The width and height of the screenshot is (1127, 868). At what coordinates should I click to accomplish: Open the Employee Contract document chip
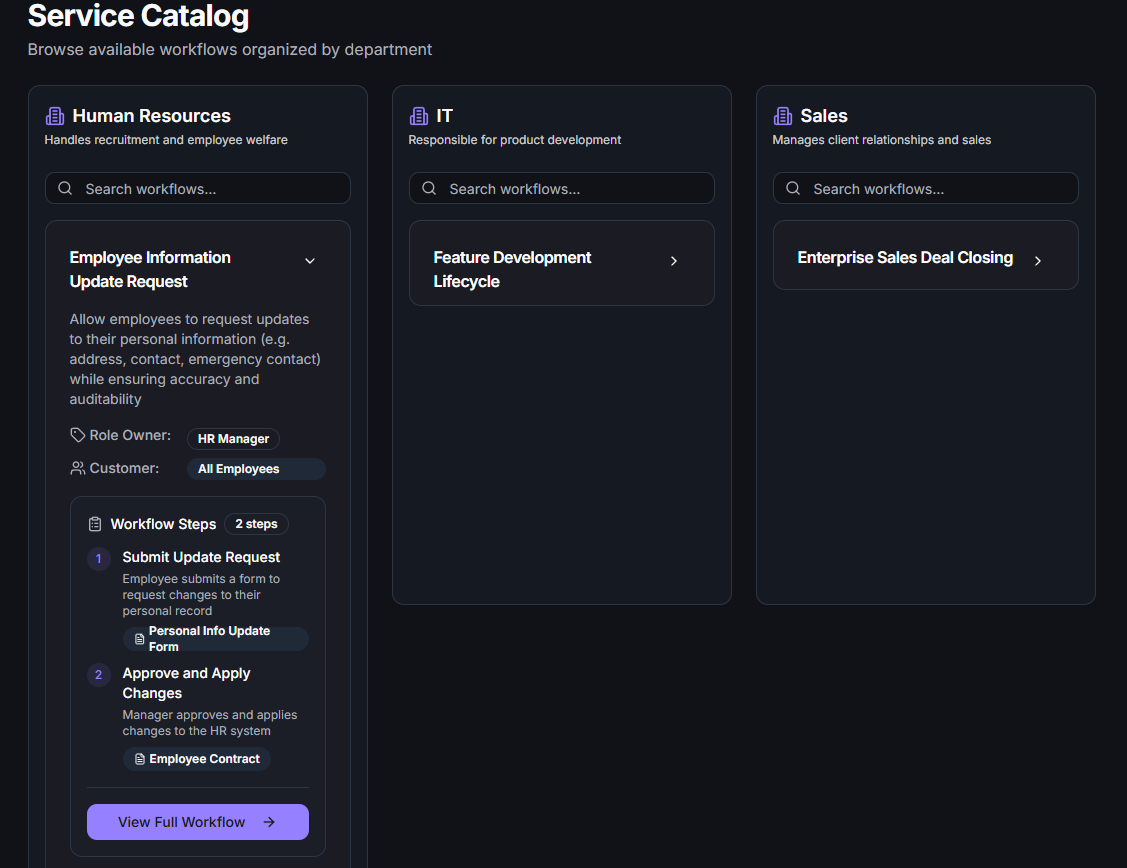point(197,759)
